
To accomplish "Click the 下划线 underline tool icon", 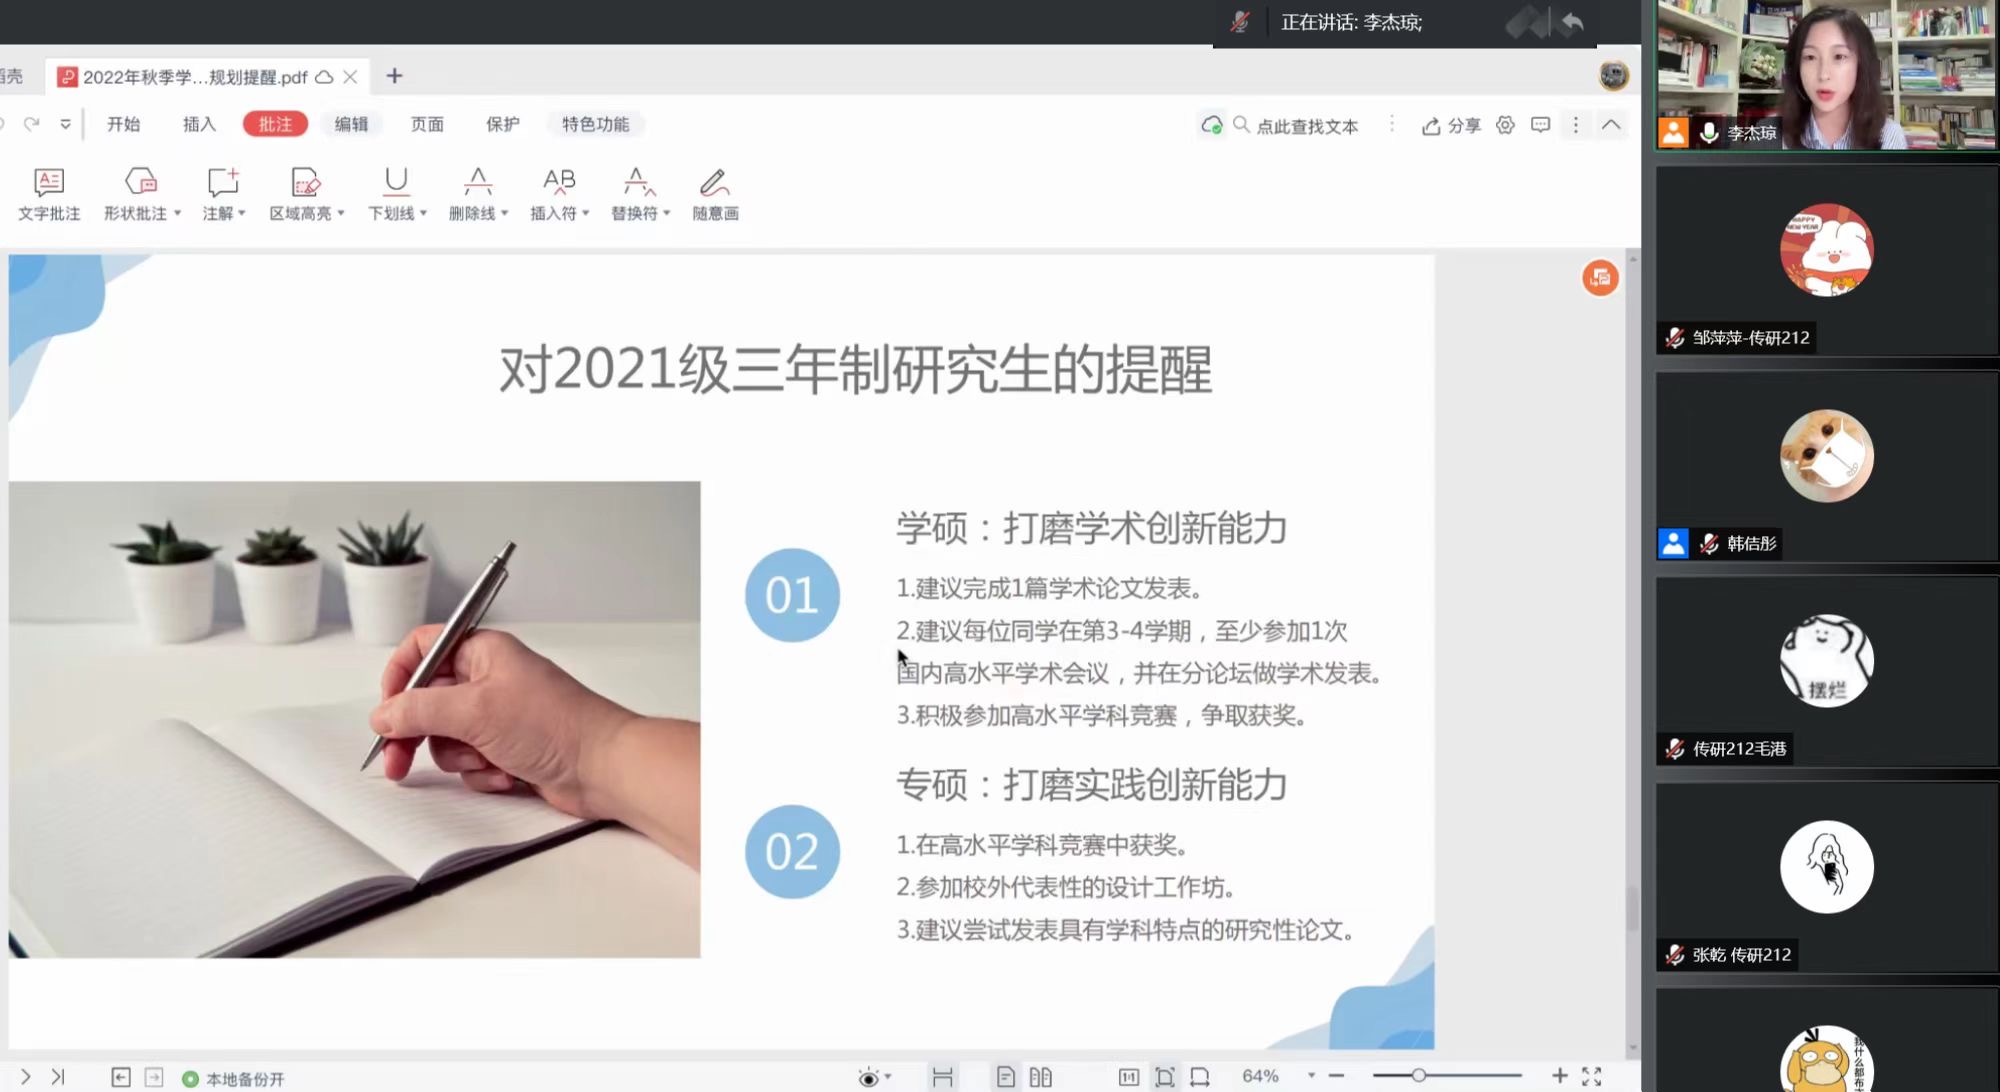I will pos(396,181).
